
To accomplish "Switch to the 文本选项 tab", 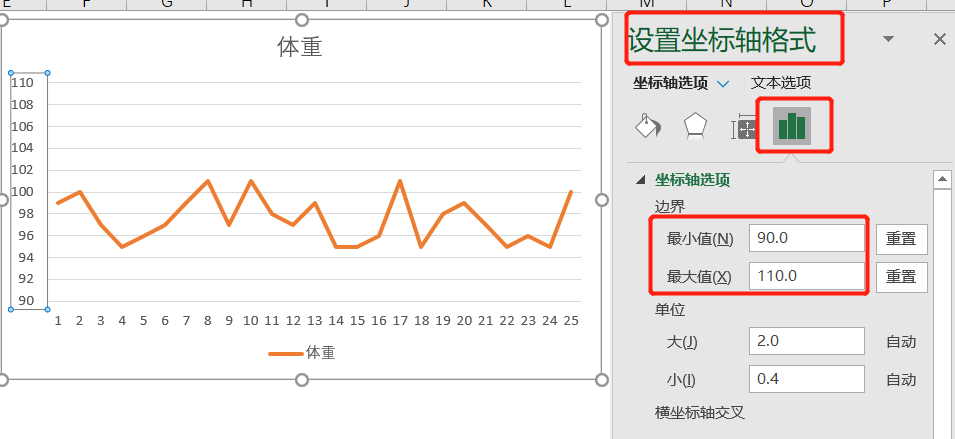I will pyautogui.click(x=781, y=83).
